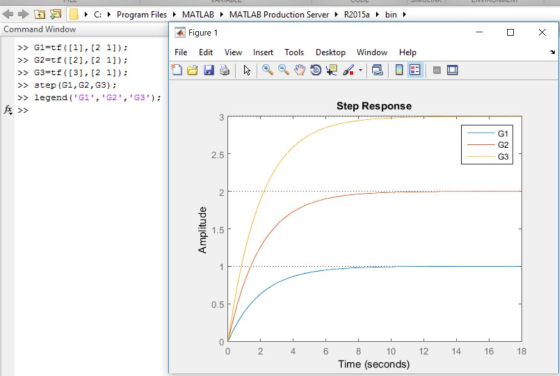Save the figure with the floppy icon
560x376 pixels.
point(209,70)
